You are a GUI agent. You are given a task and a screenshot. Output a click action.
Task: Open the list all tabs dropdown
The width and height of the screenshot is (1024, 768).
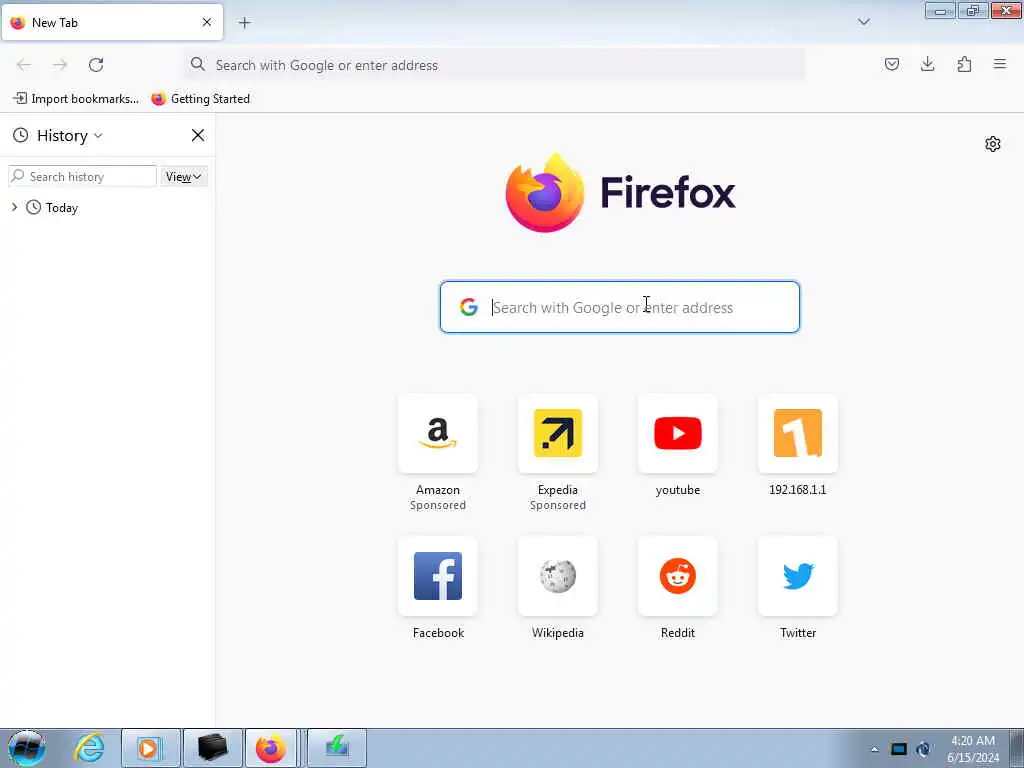tap(864, 22)
